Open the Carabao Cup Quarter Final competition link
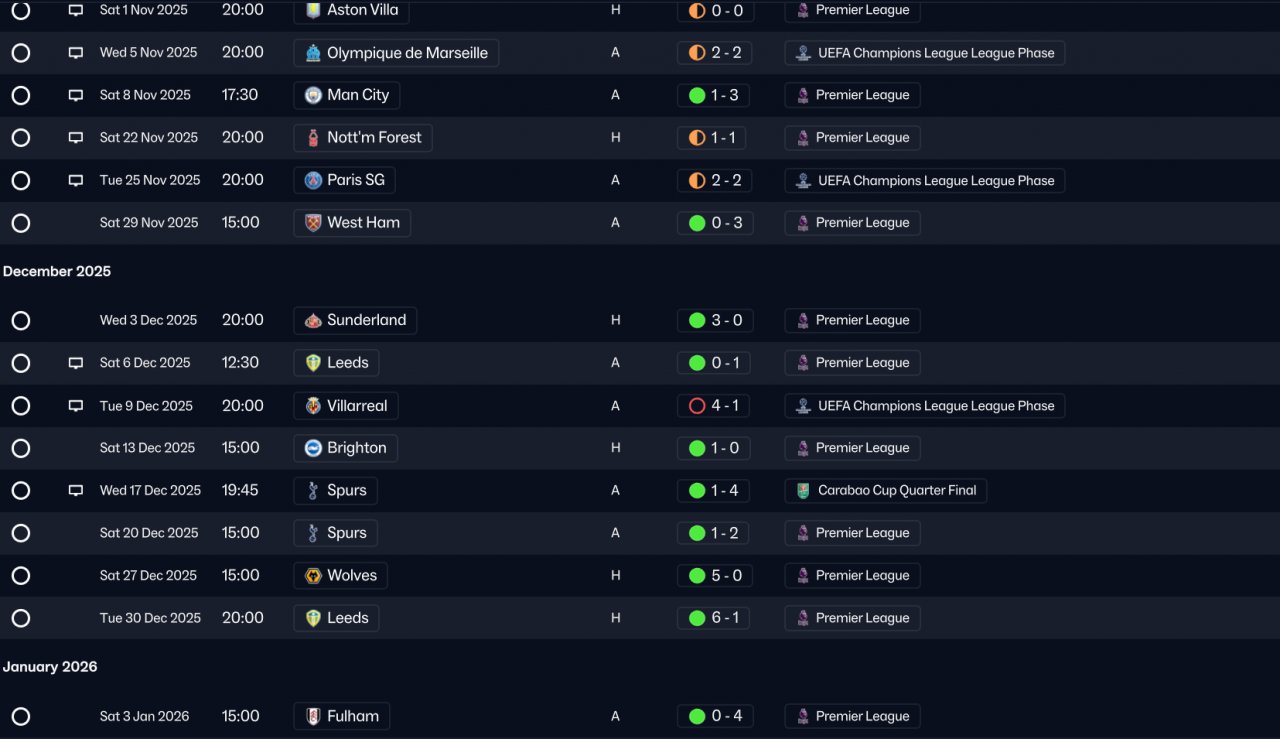1280x739 pixels. coord(886,491)
